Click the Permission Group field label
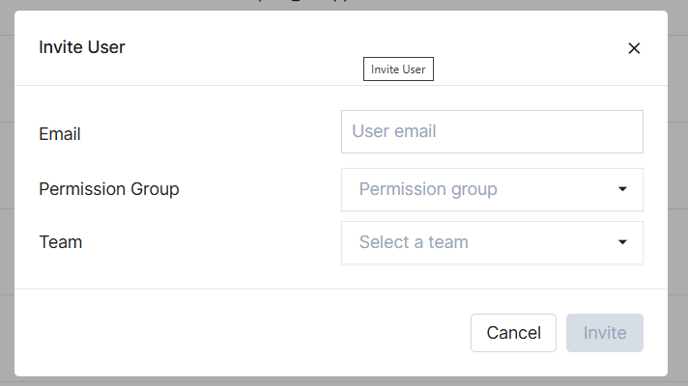The height and width of the screenshot is (386, 688). [x=109, y=189]
